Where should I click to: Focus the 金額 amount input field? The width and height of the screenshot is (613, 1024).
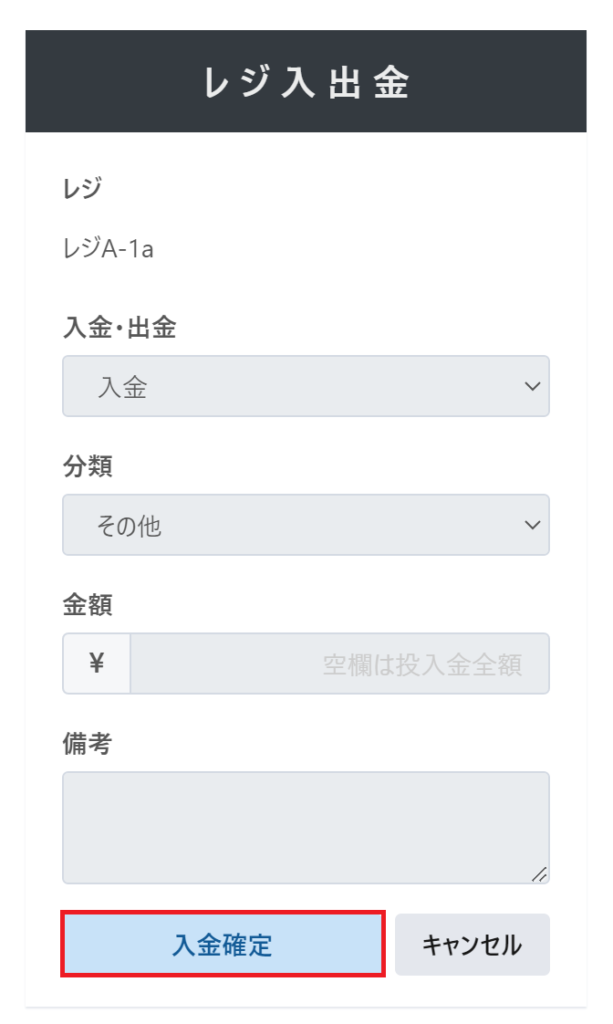pyautogui.click(x=340, y=663)
